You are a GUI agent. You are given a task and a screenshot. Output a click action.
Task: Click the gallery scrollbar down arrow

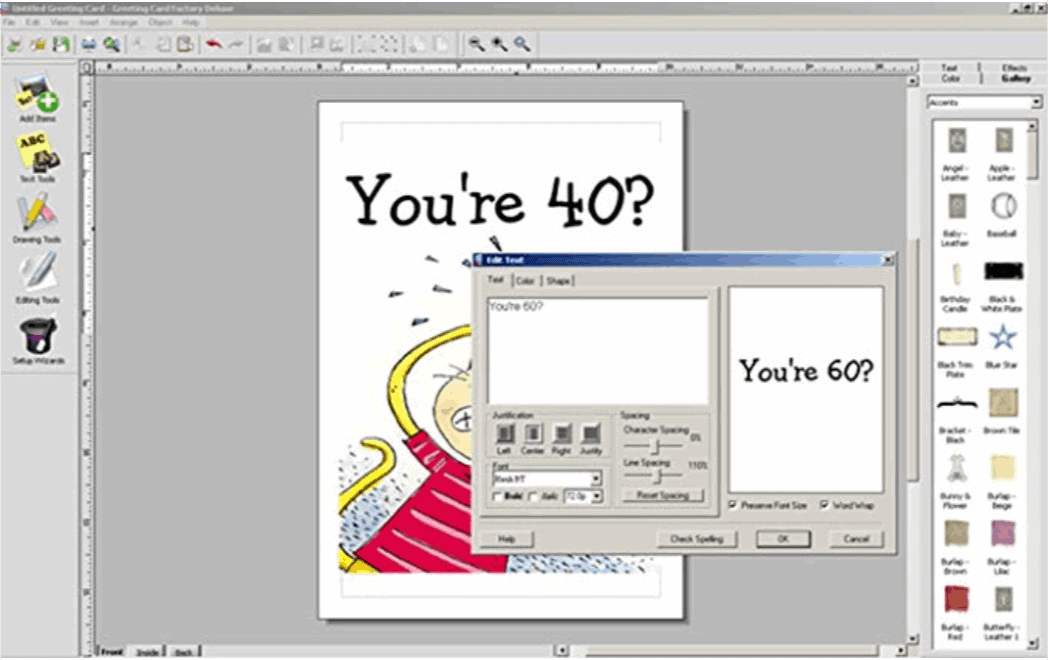point(1033,643)
